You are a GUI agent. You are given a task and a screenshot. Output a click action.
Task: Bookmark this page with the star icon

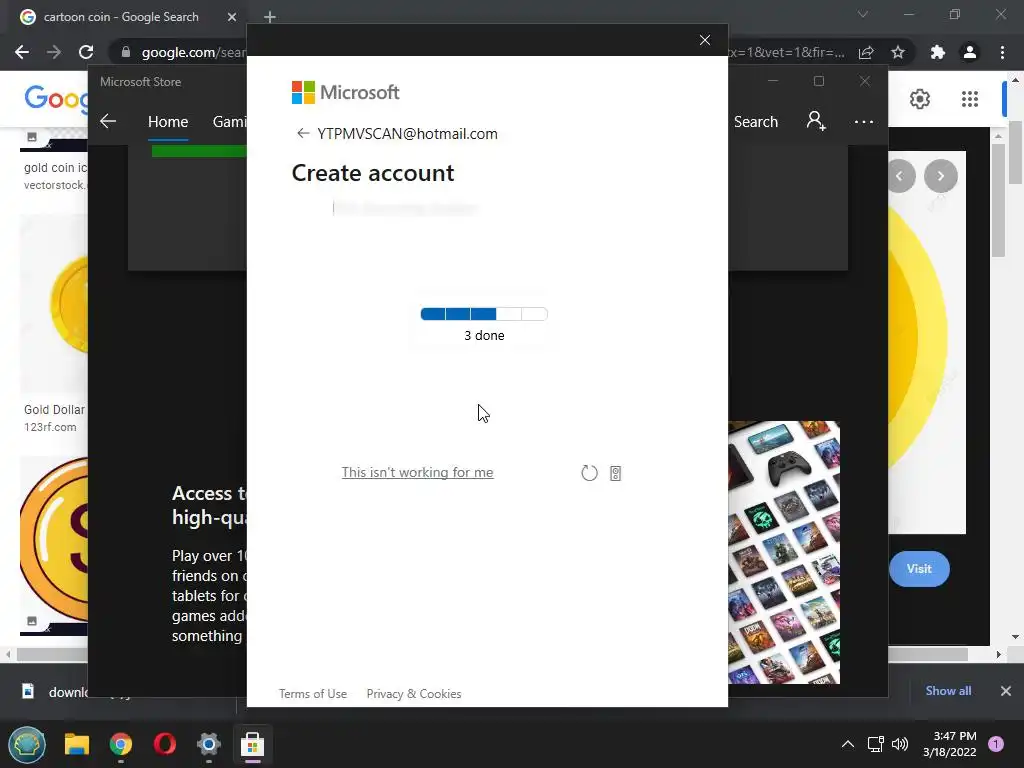point(898,52)
